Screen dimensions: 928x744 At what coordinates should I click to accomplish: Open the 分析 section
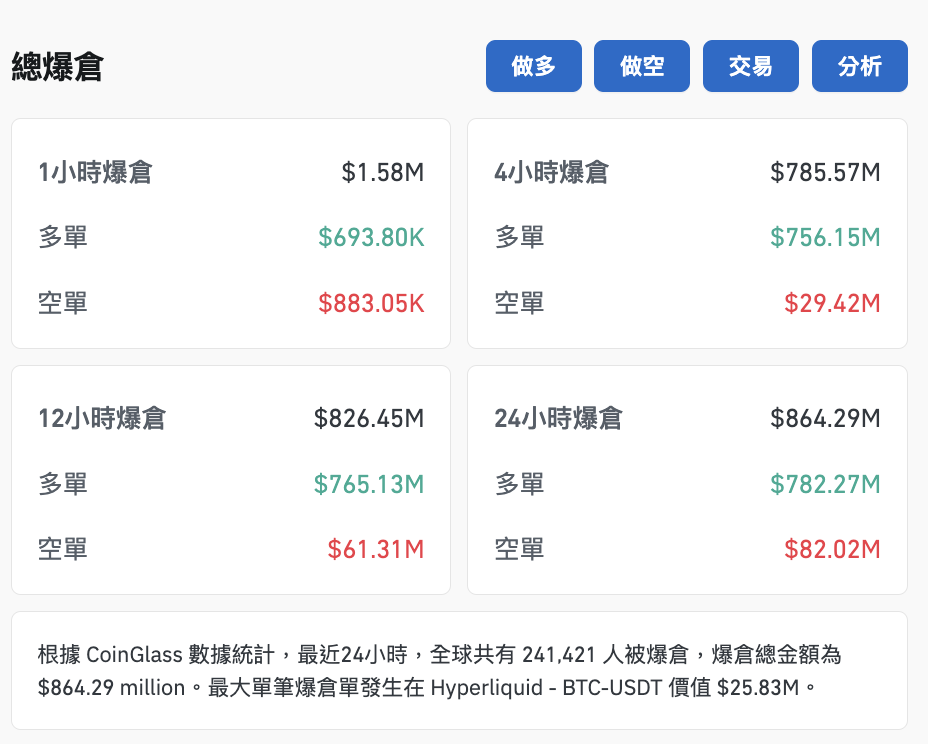coord(859,65)
